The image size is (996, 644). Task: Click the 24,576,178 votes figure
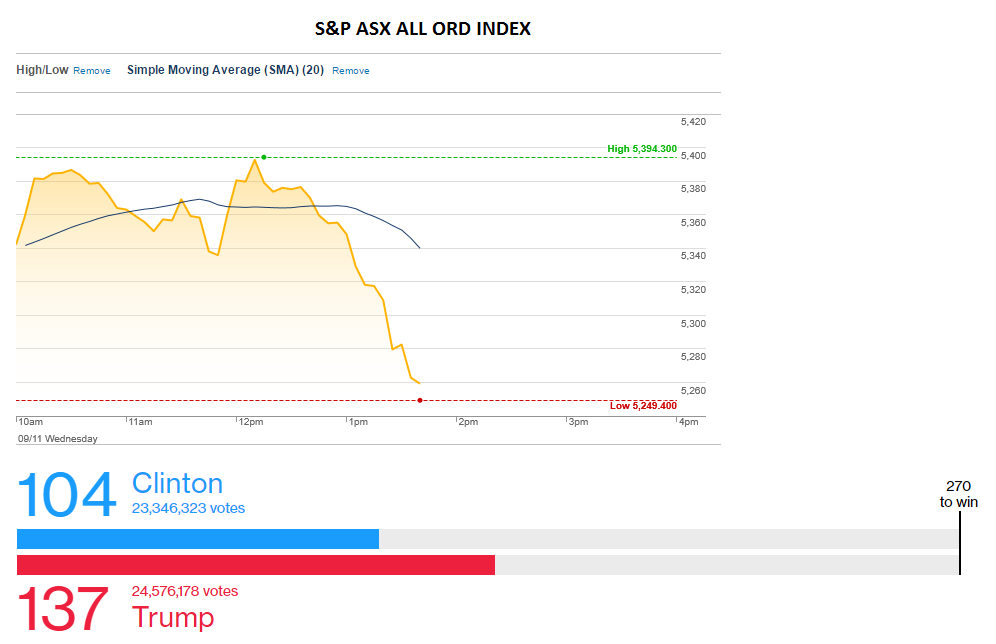tap(185, 591)
